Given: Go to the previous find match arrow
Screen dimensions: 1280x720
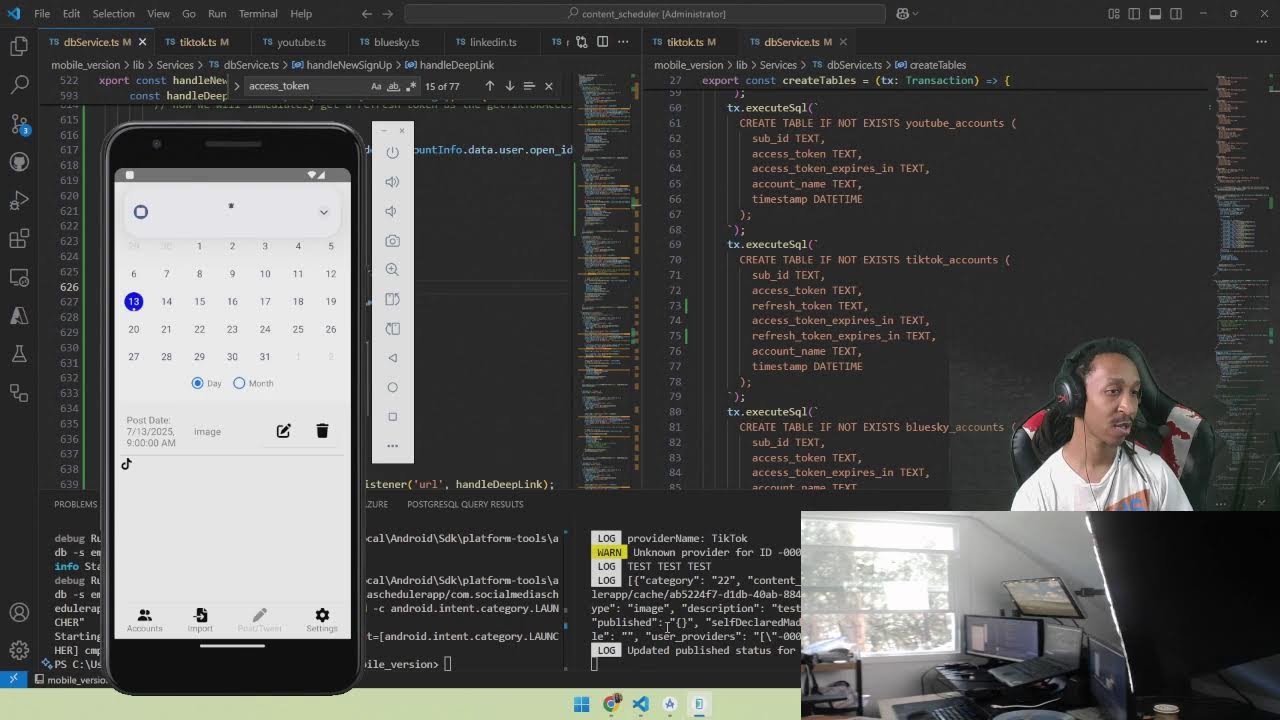Looking at the screenshot, I should [x=490, y=86].
